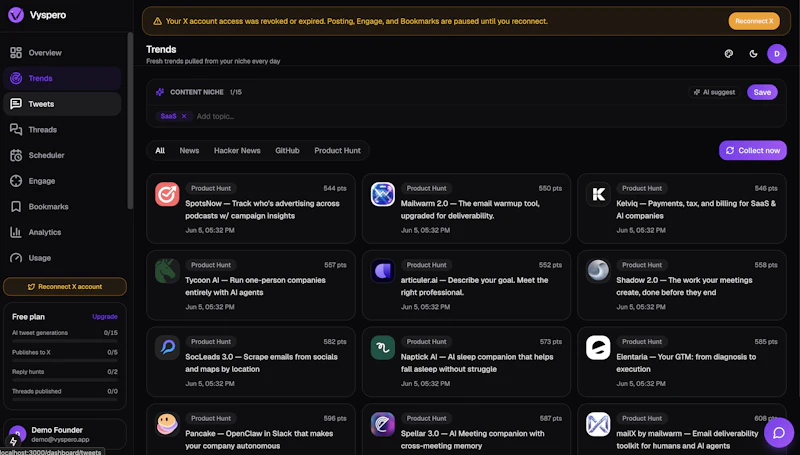Click the Elentaria product icon
Image resolution: width=800 pixels, height=455 pixels.
click(x=598, y=347)
